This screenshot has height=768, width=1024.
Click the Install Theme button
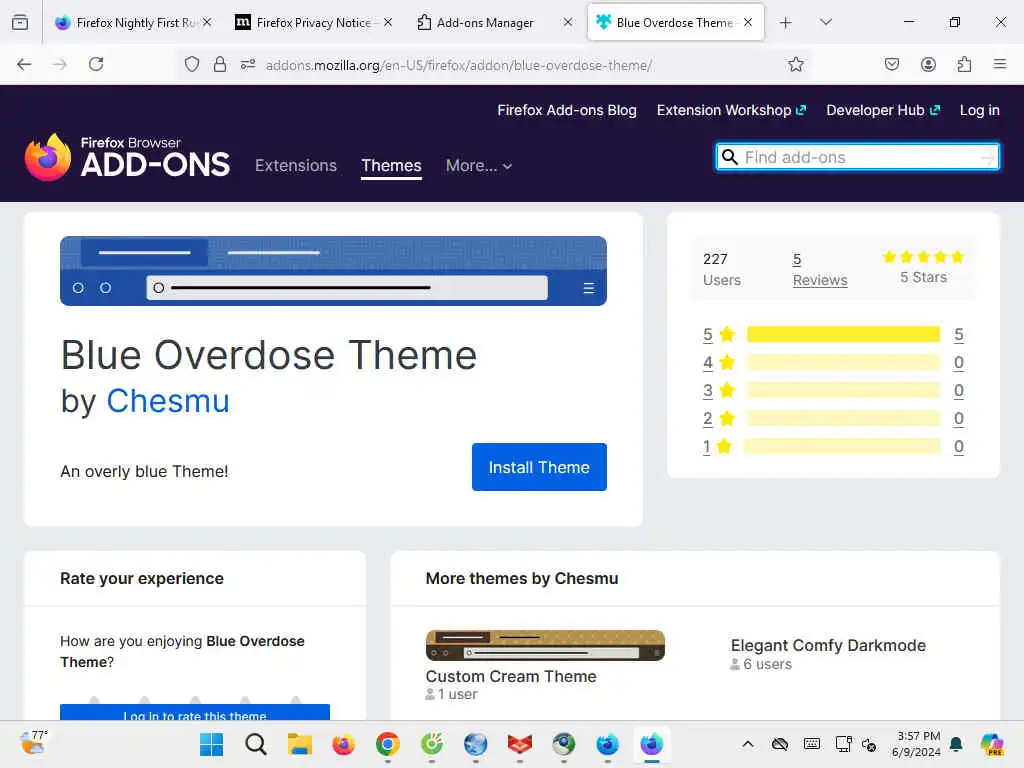[539, 468]
